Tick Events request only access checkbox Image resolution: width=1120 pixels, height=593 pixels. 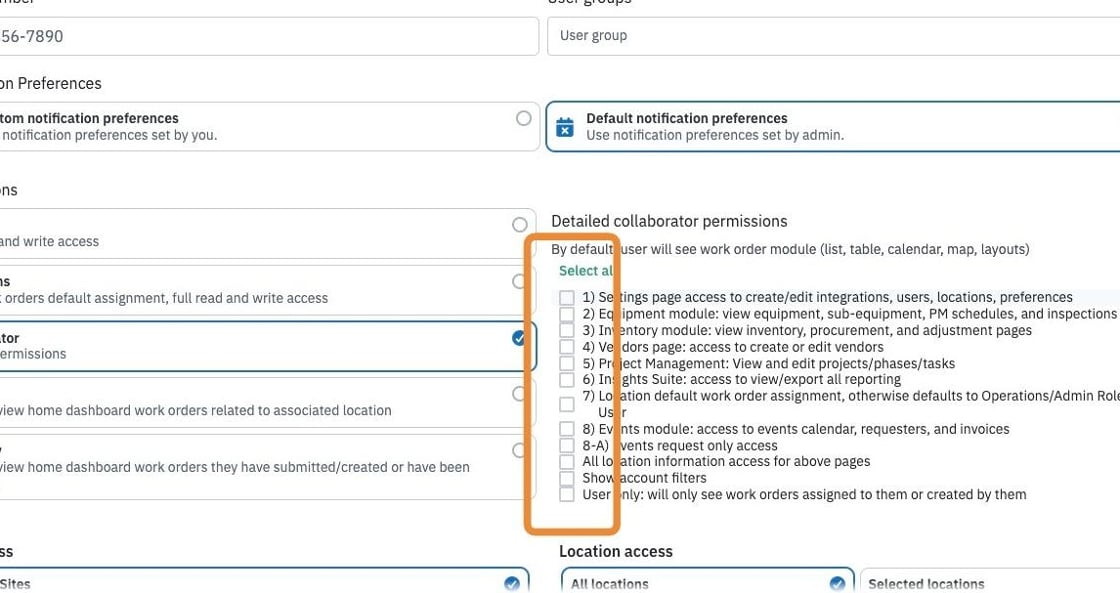(566, 445)
